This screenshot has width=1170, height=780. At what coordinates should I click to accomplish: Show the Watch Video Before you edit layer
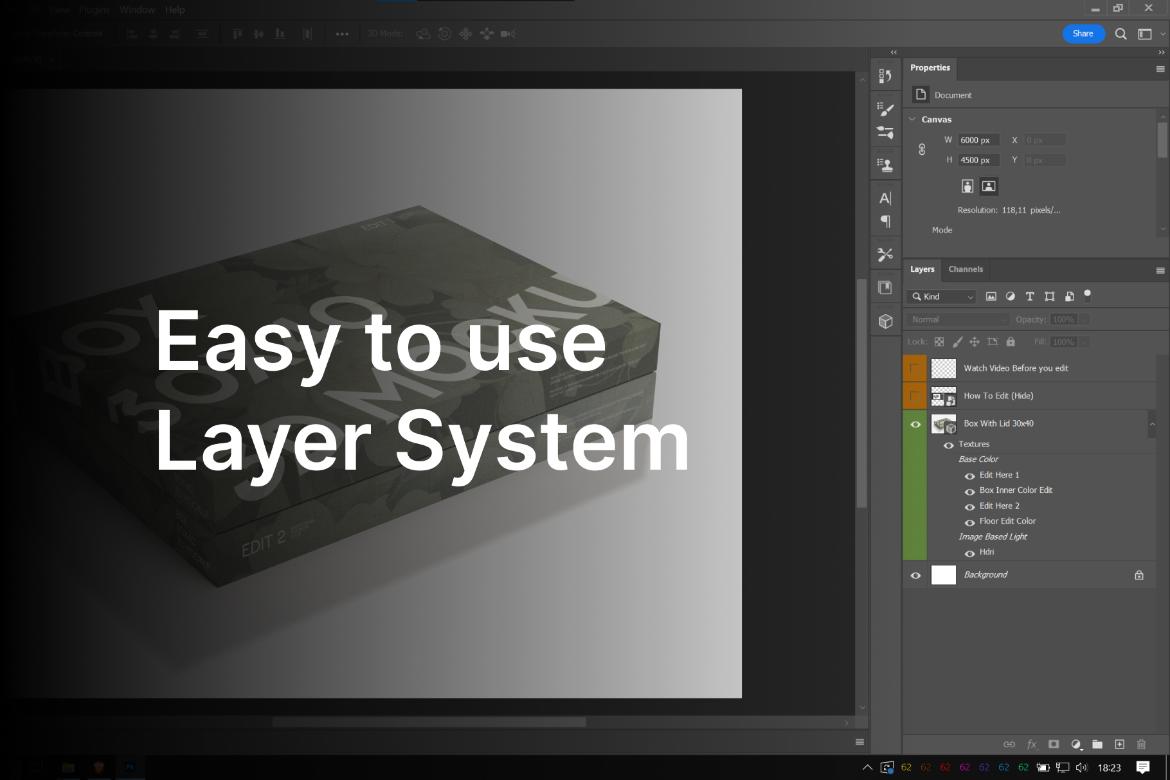point(914,368)
